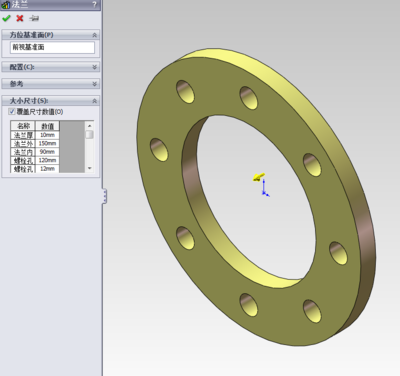Click the 法兰 feature icon in panel title
This screenshot has height=376, width=400.
[5, 4]
